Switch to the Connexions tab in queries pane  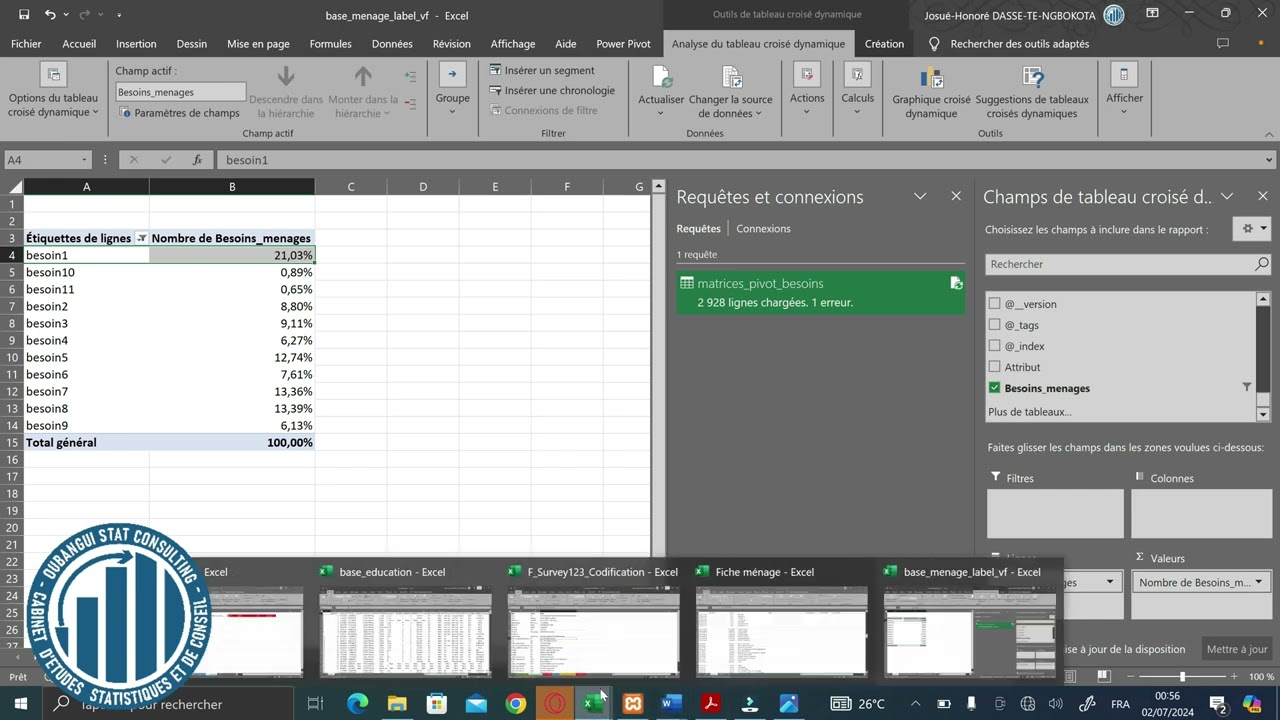pos(763,229)
